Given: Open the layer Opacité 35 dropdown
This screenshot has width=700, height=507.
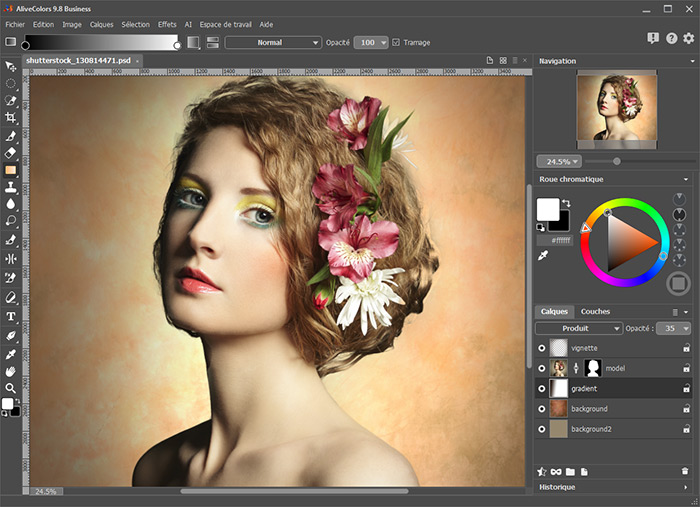Looking at the screenshot, I should tap(674, 328).
